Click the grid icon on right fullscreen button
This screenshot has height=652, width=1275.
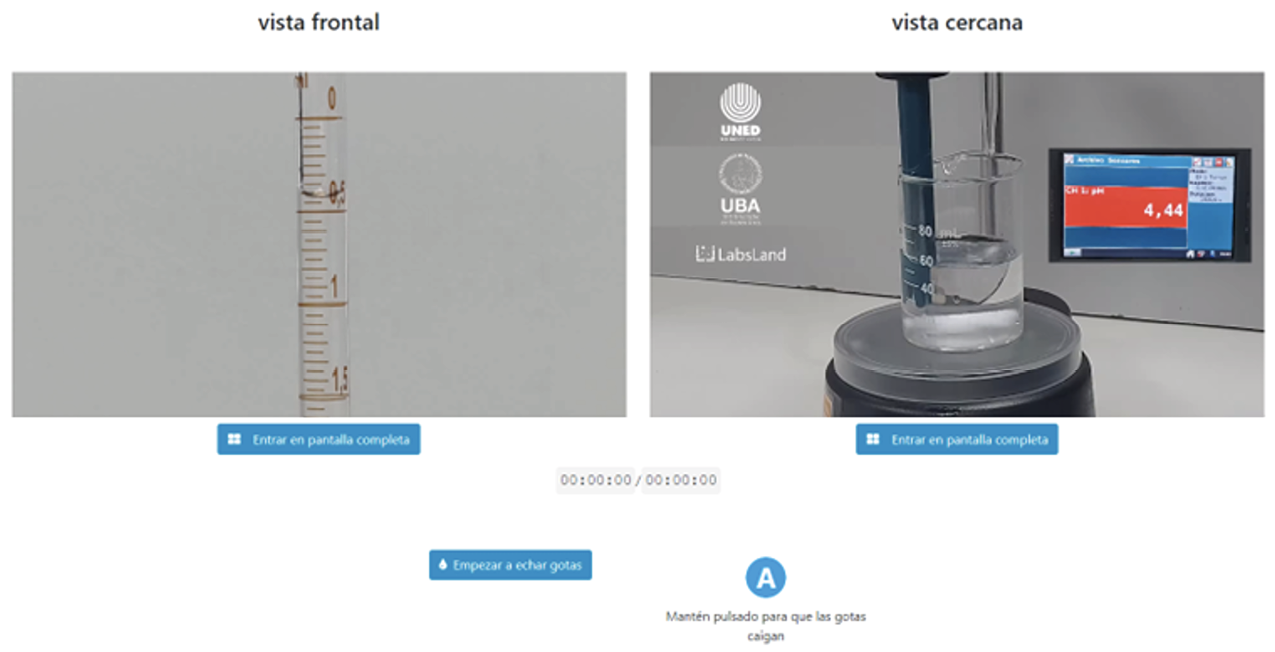pyautogui.click(x=873, y=439)
